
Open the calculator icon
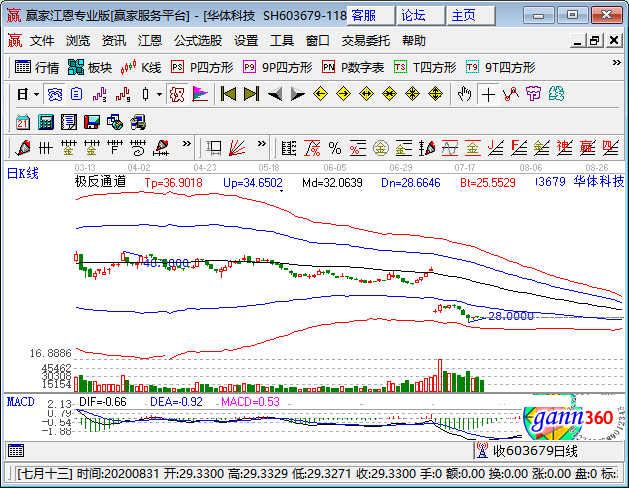pyautogui.click(x=46, y=122)
